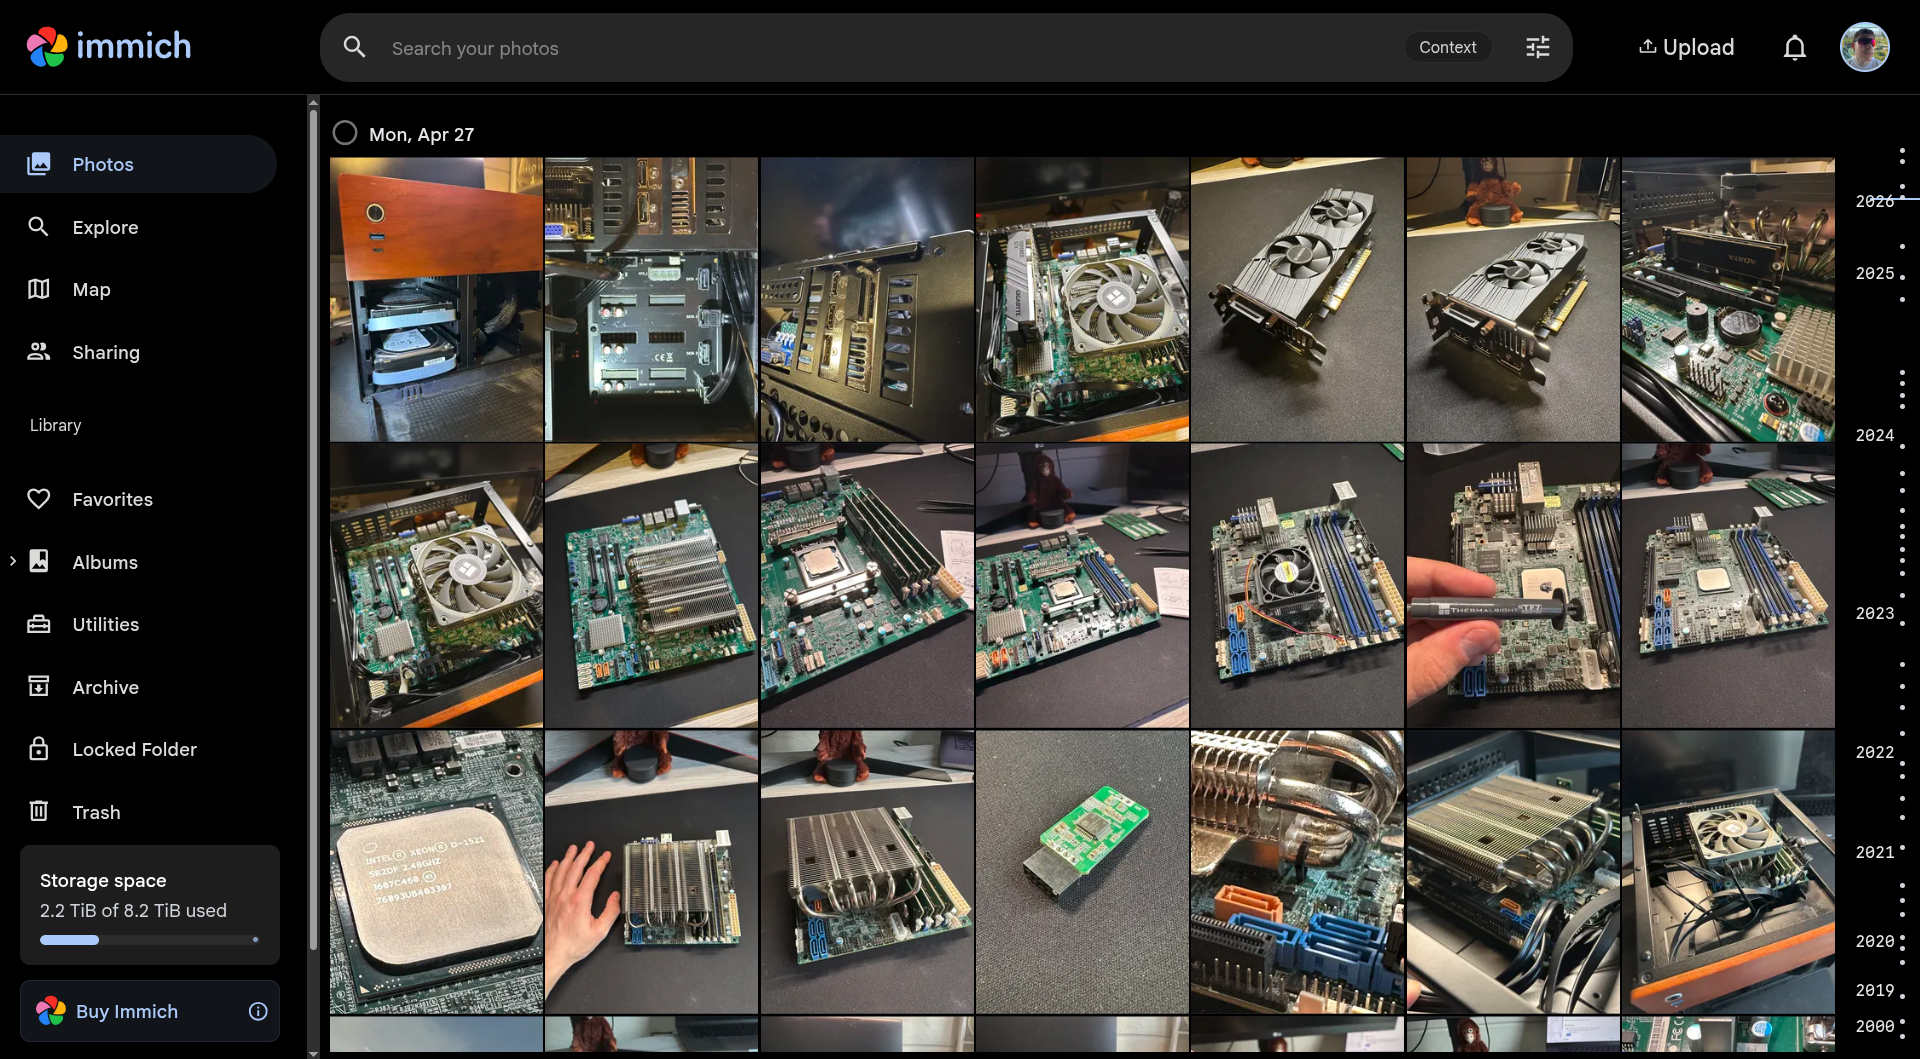Image resolution: width=1920 pixels, height=1059 pixels.
Task: Click the search magnifier icon
Action: pyautogui.click(x=354, y=47)
